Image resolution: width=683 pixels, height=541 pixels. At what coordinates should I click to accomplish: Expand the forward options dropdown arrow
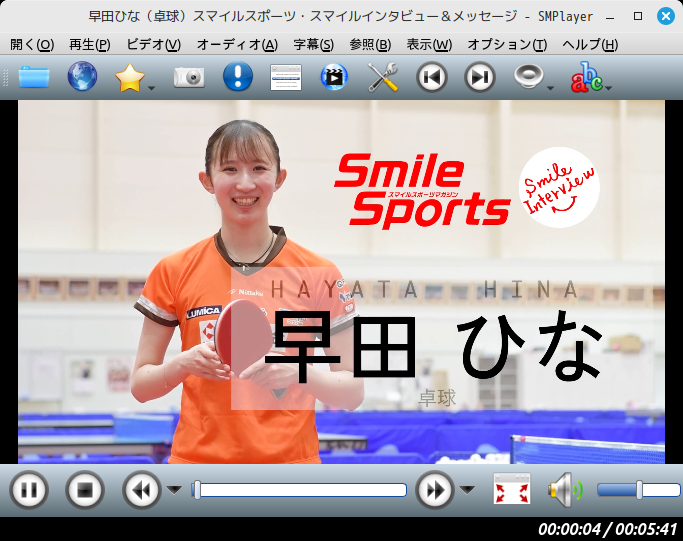(x=467, y=490)
